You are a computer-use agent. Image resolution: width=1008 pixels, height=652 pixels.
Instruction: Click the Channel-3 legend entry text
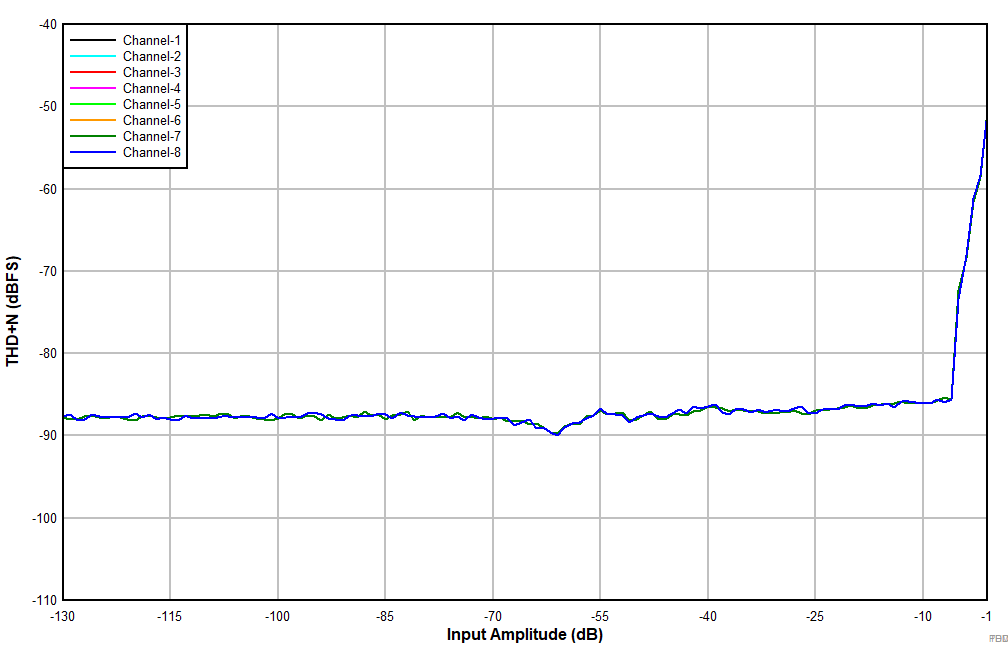click(151, 72)
